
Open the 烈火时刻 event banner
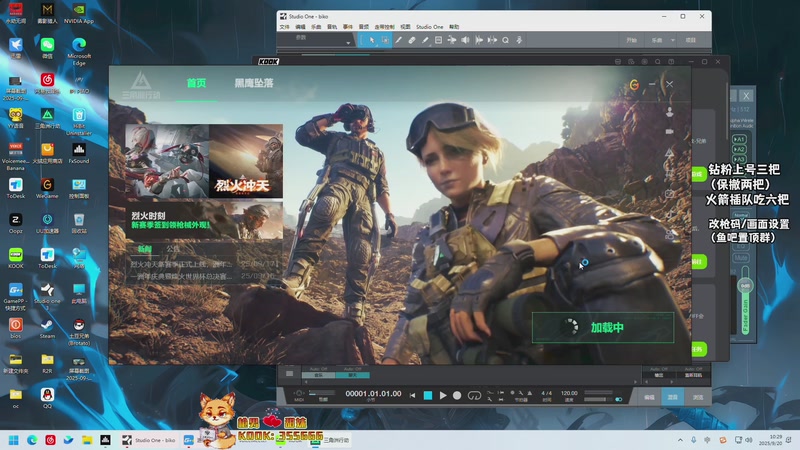pyautogui.click(x=204, y=219)
